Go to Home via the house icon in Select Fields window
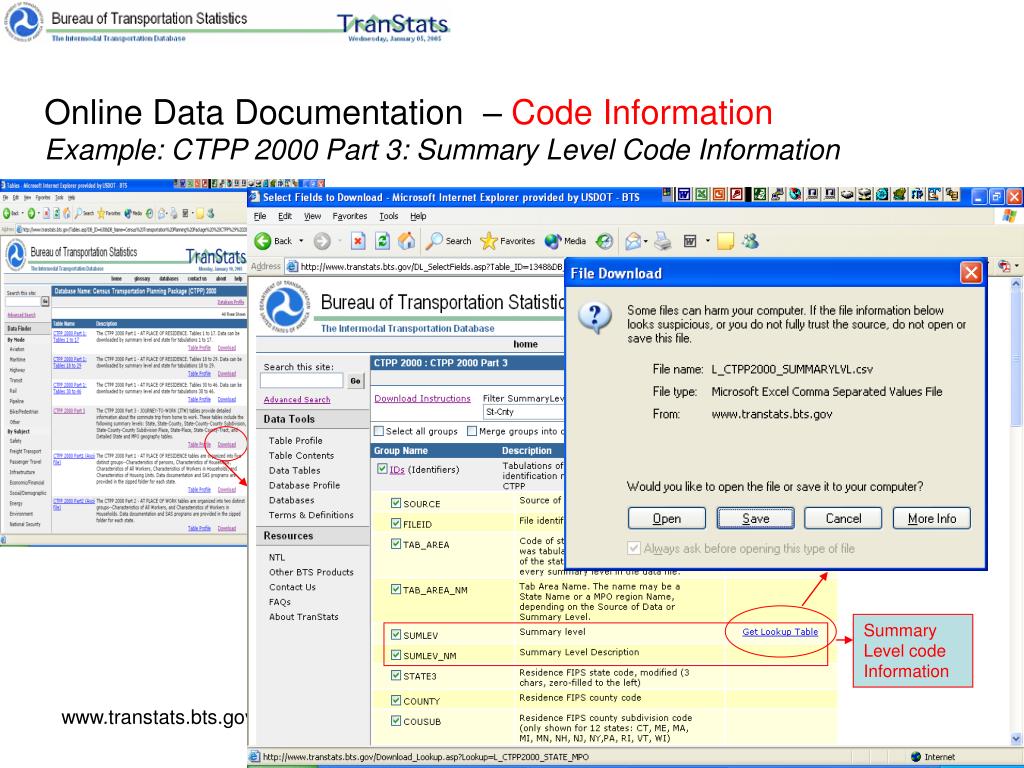The width and height of the screenshot is (1024, 768). [x=407, y=241]
